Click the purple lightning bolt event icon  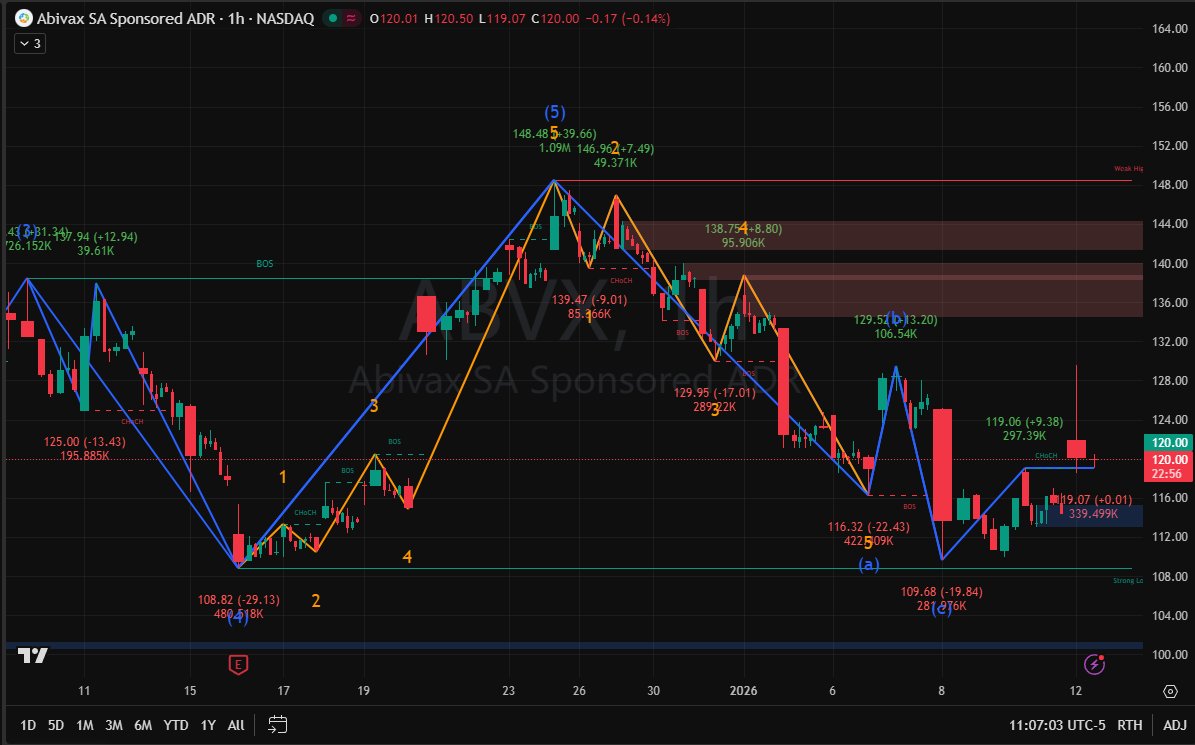click(x=1094, y=664)
